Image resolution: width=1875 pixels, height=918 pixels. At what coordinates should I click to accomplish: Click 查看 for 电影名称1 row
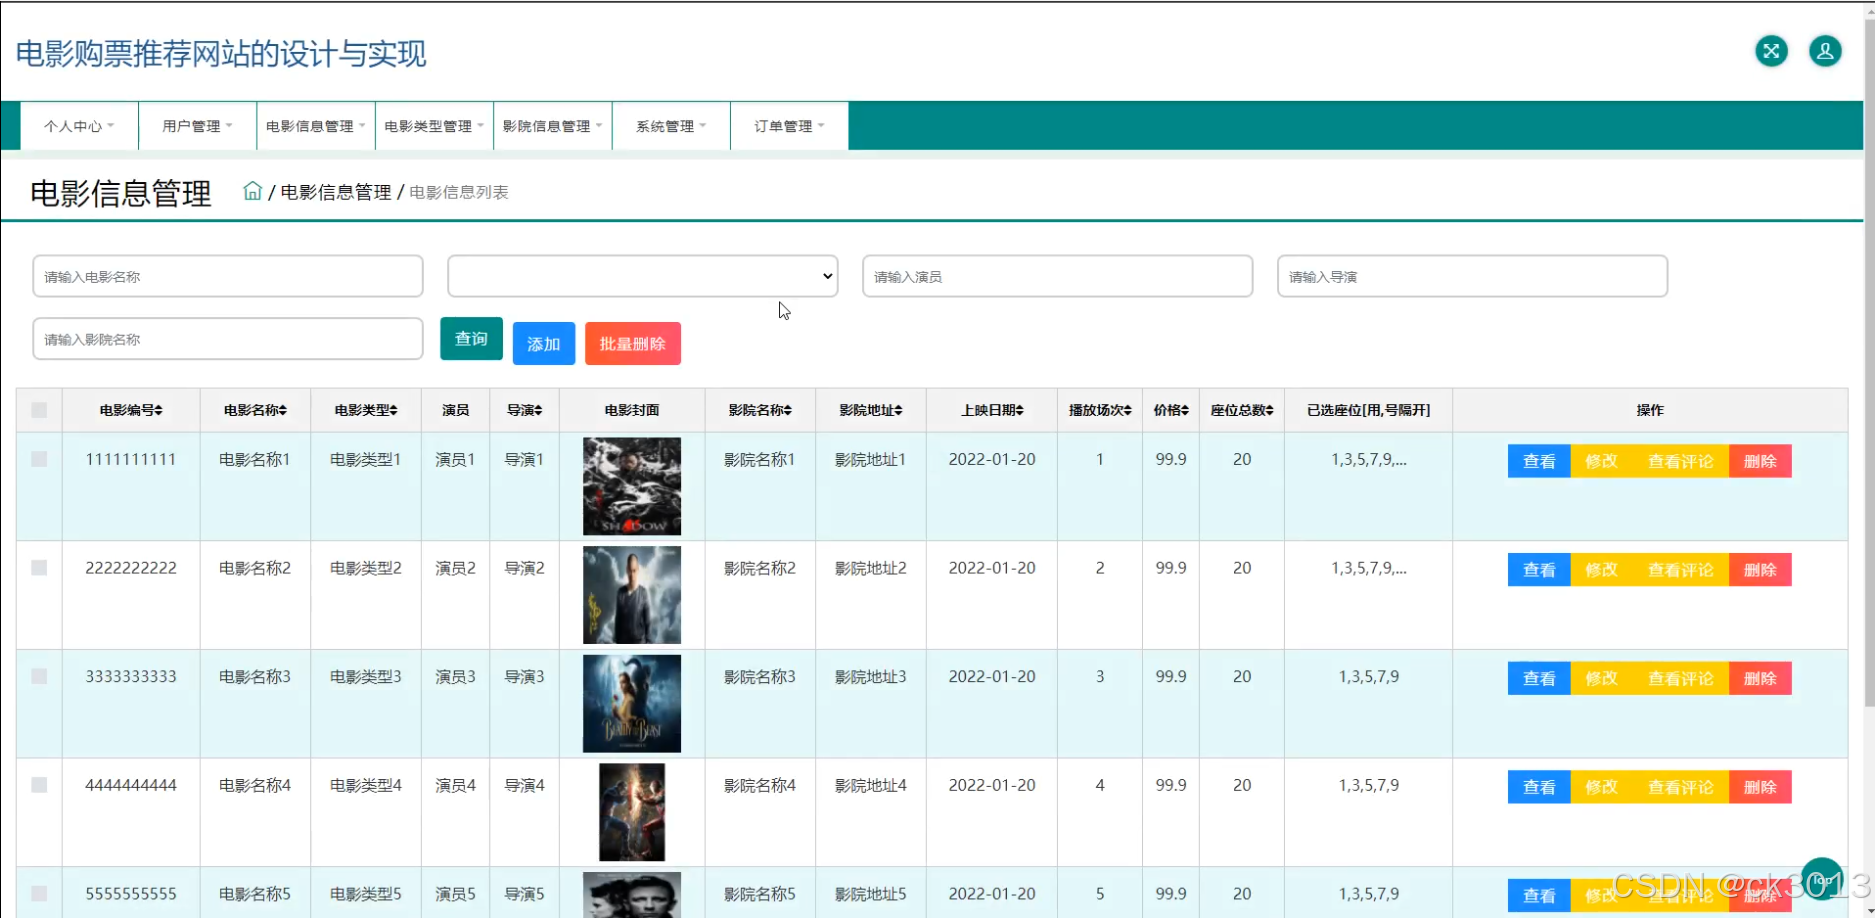pyautogui.click(x=1539, y=461)
